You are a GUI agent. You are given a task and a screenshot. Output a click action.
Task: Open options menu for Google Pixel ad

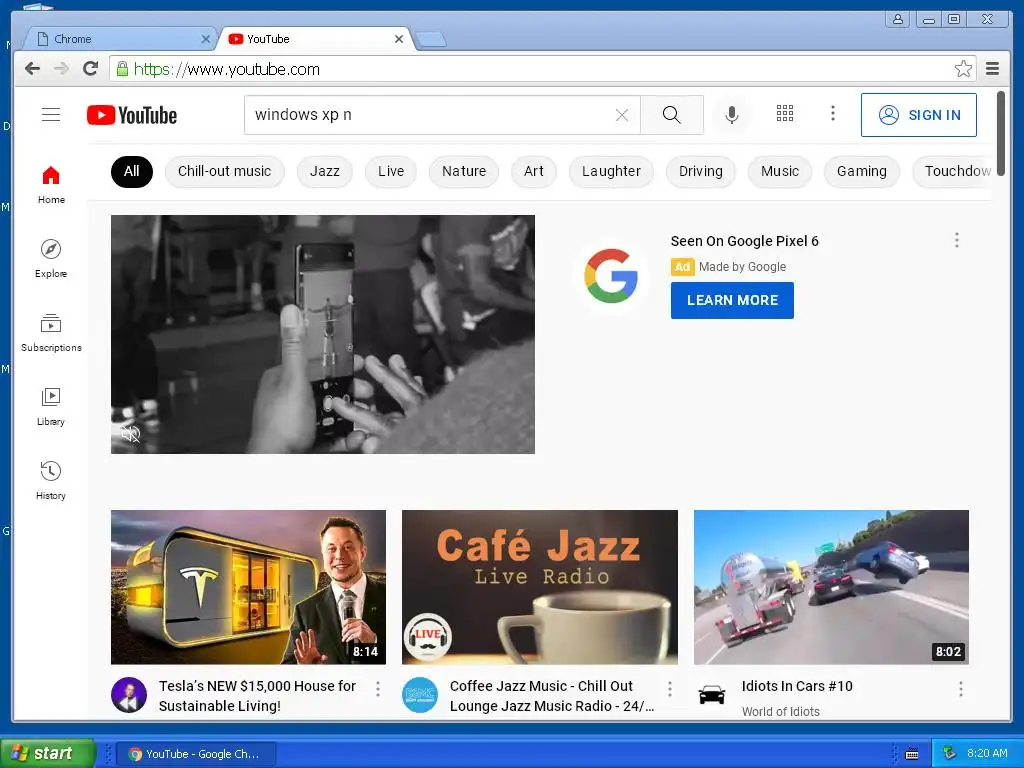[957, 240]
